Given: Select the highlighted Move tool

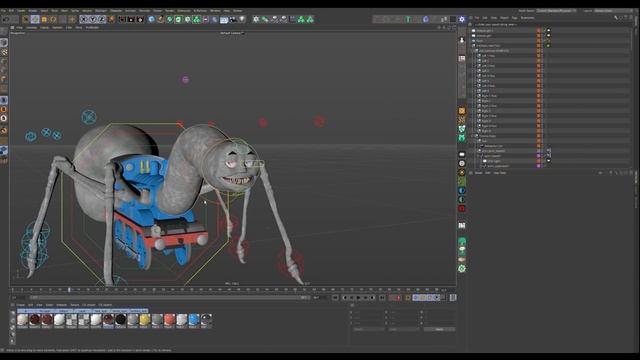Looking at the screenshot, I should pos(35,19).
